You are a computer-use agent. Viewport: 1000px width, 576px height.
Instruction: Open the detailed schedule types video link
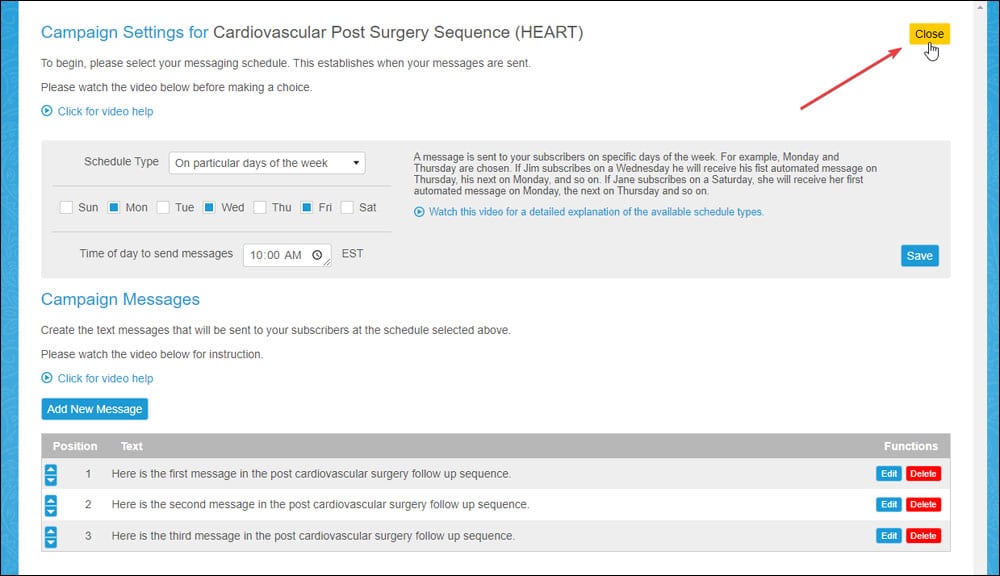point(596,212)
